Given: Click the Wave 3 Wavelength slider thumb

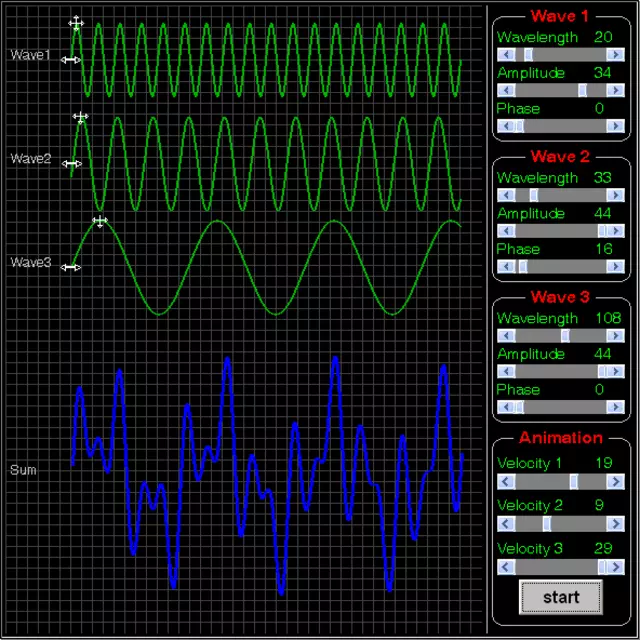Looking at the screenshot, I should point(565,336).
